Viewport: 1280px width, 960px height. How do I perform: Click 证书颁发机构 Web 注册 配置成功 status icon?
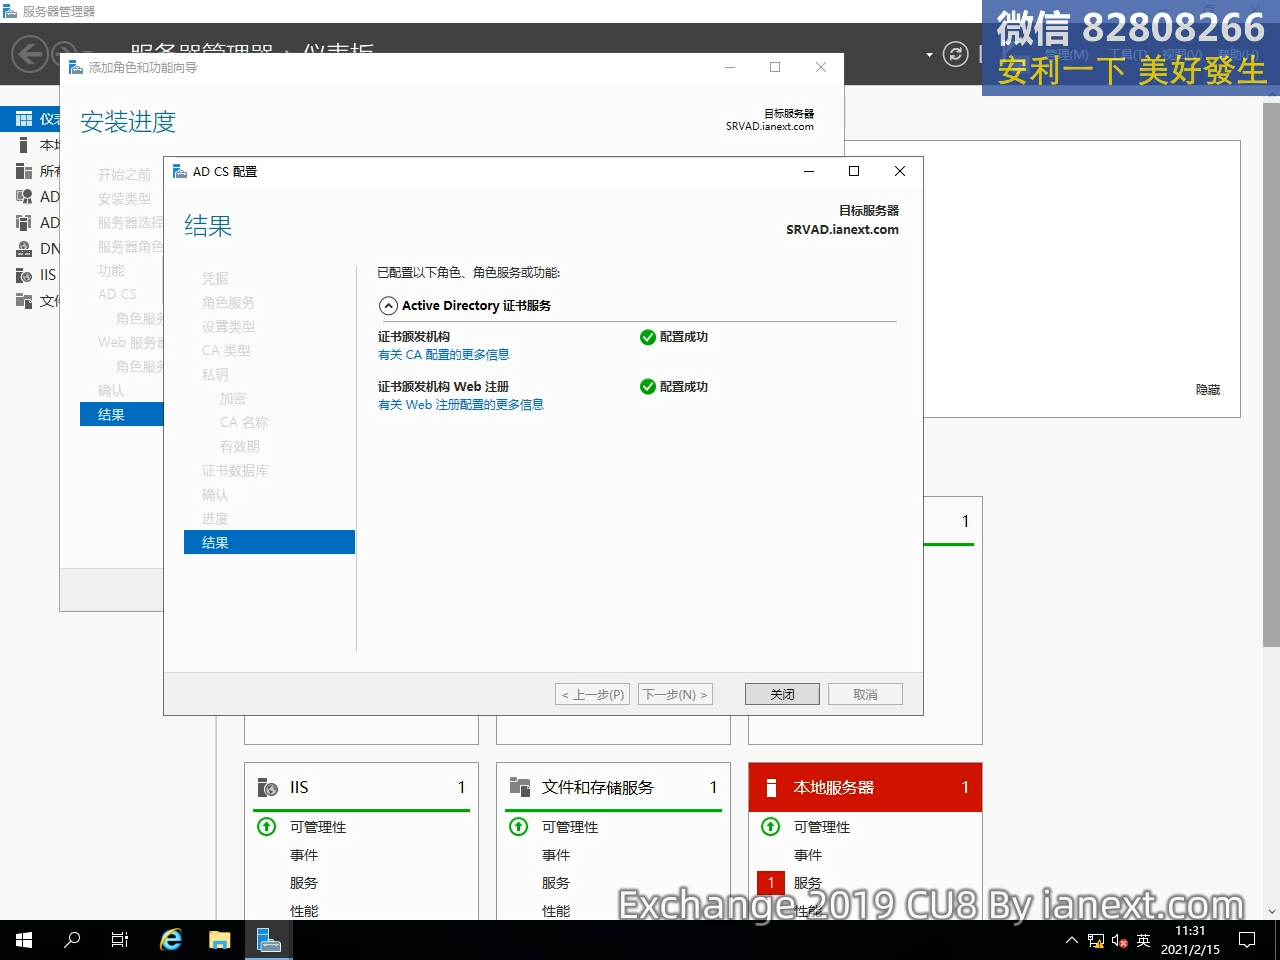click(648, 387)
